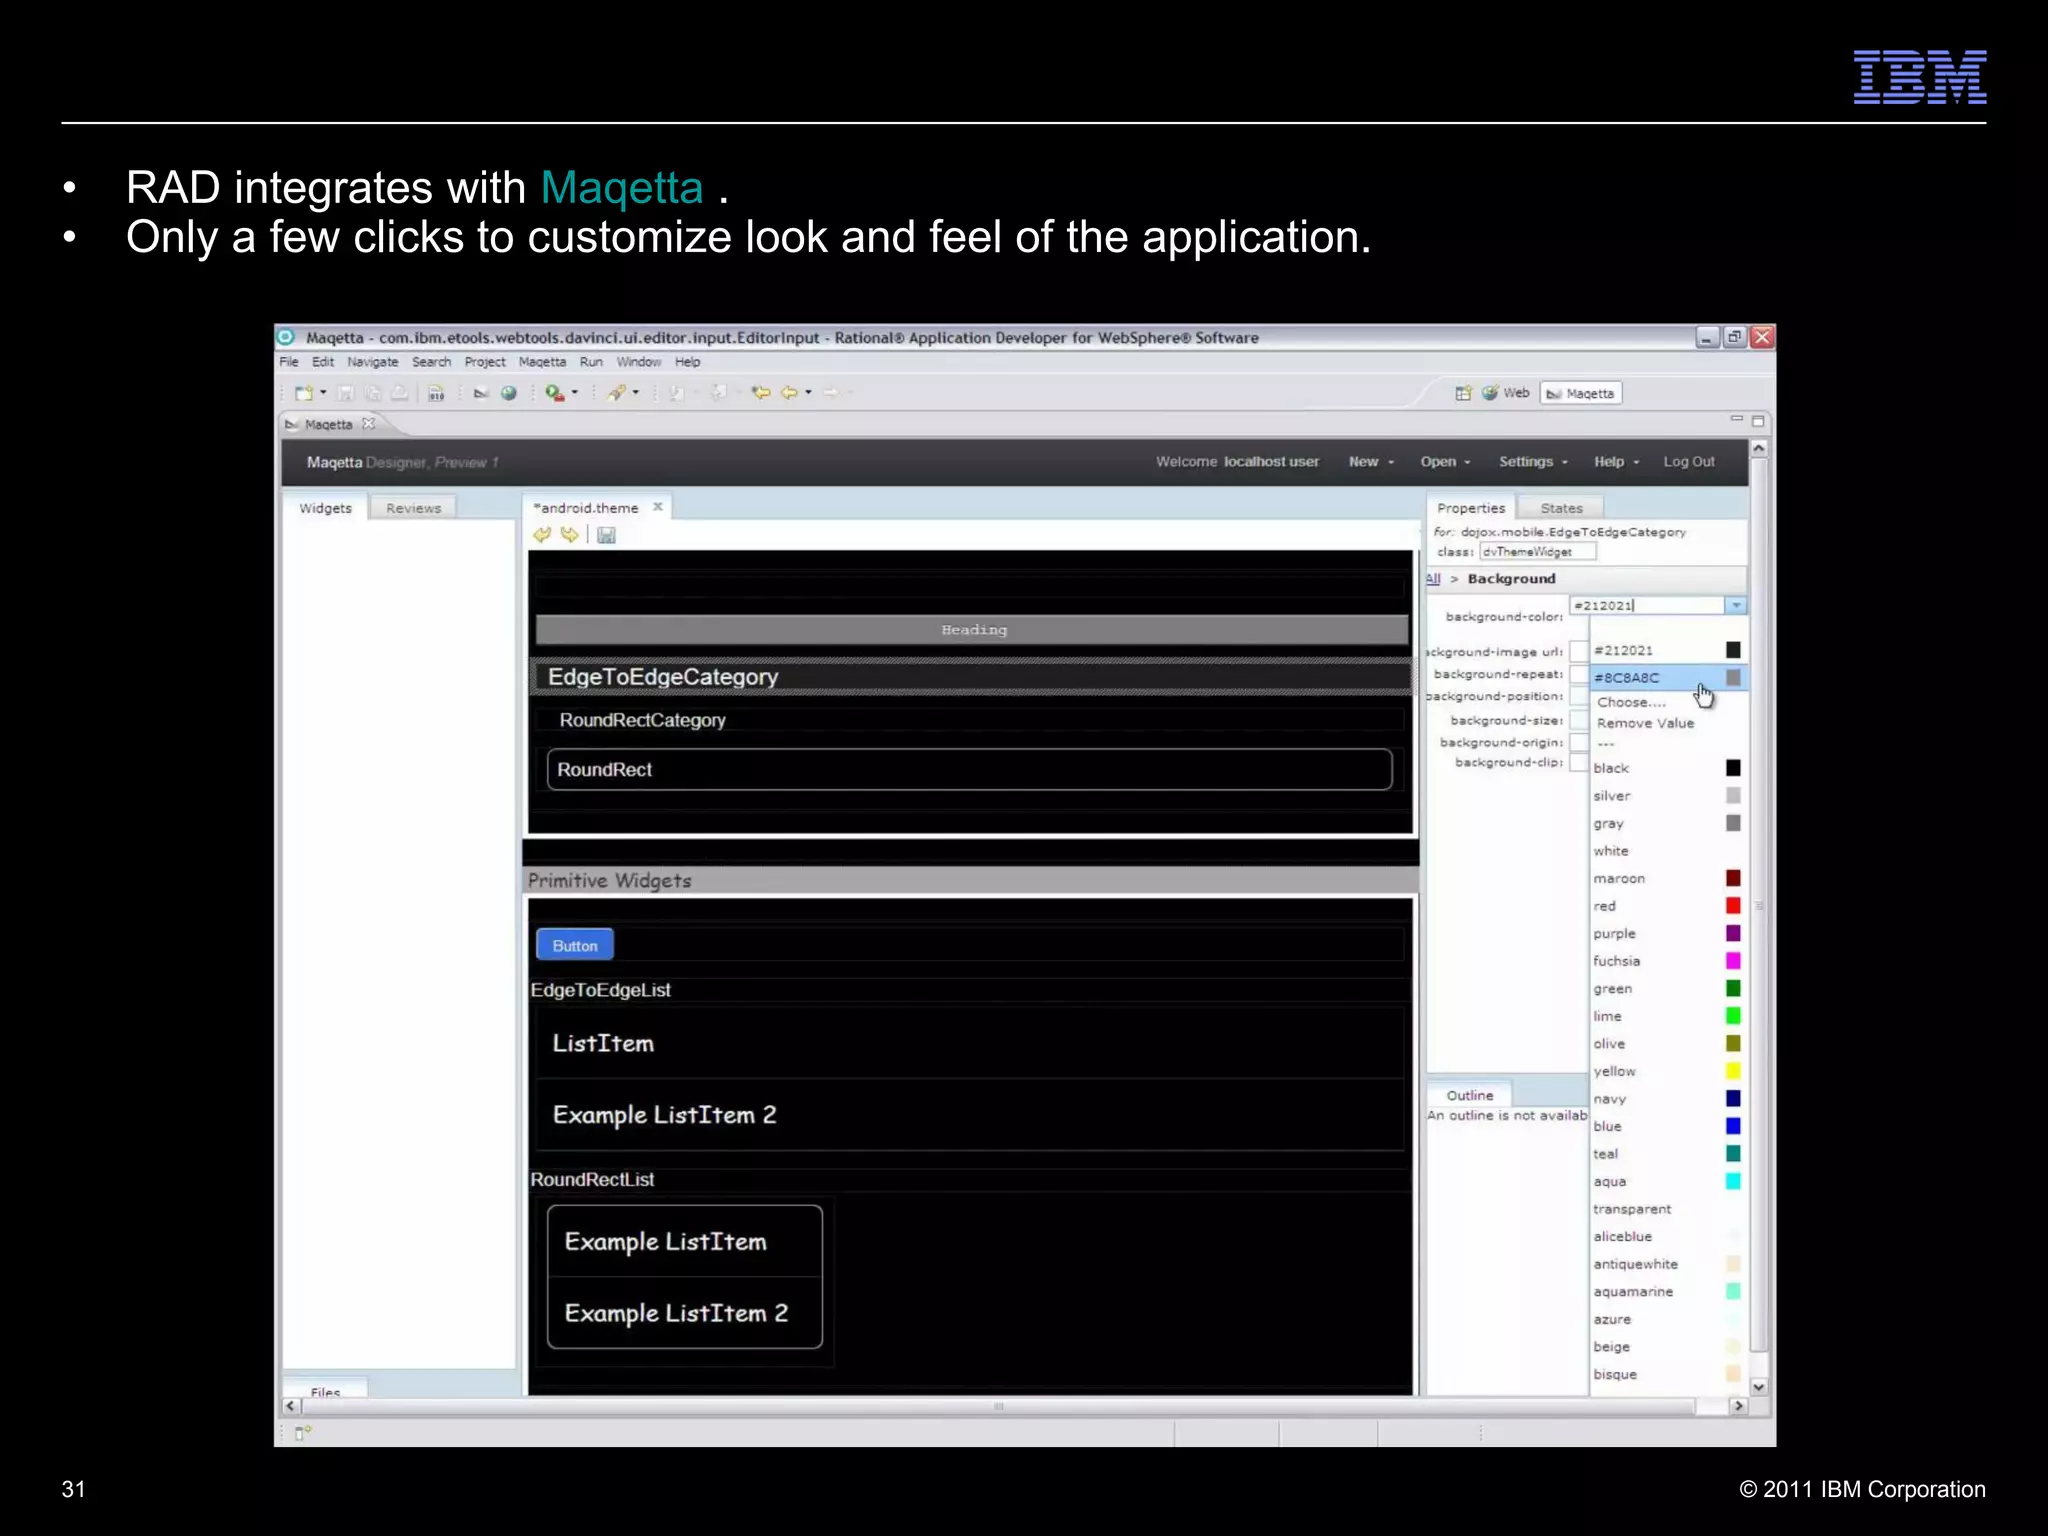Click the Back navigation arrow icon

coord(789,393)
